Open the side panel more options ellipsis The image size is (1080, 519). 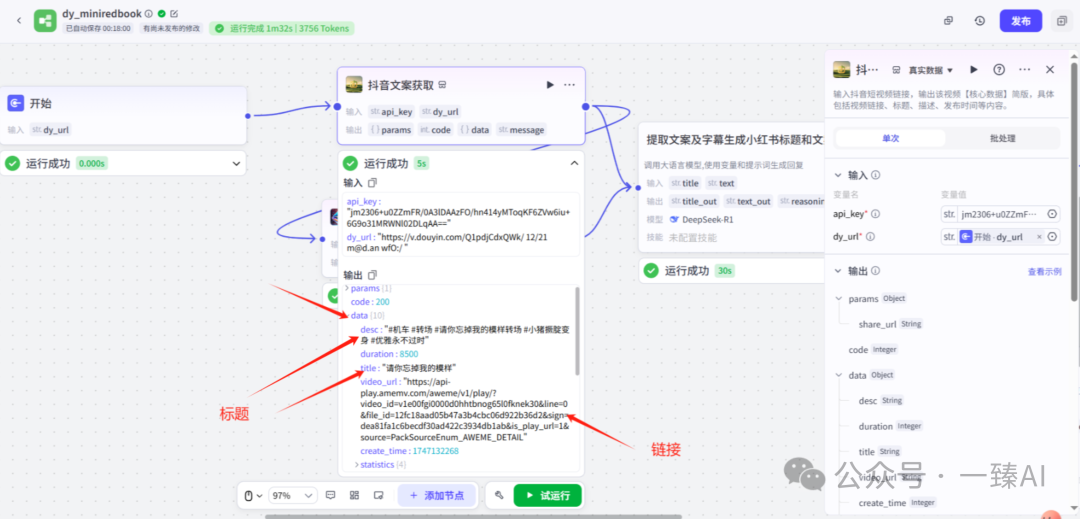[x=1024, y=70]
